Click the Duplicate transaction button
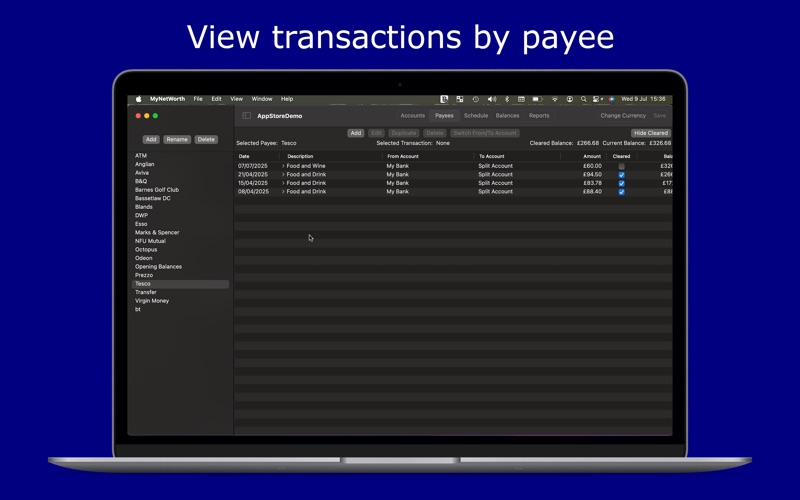The image size is (800, 500). tap(404, 133)
